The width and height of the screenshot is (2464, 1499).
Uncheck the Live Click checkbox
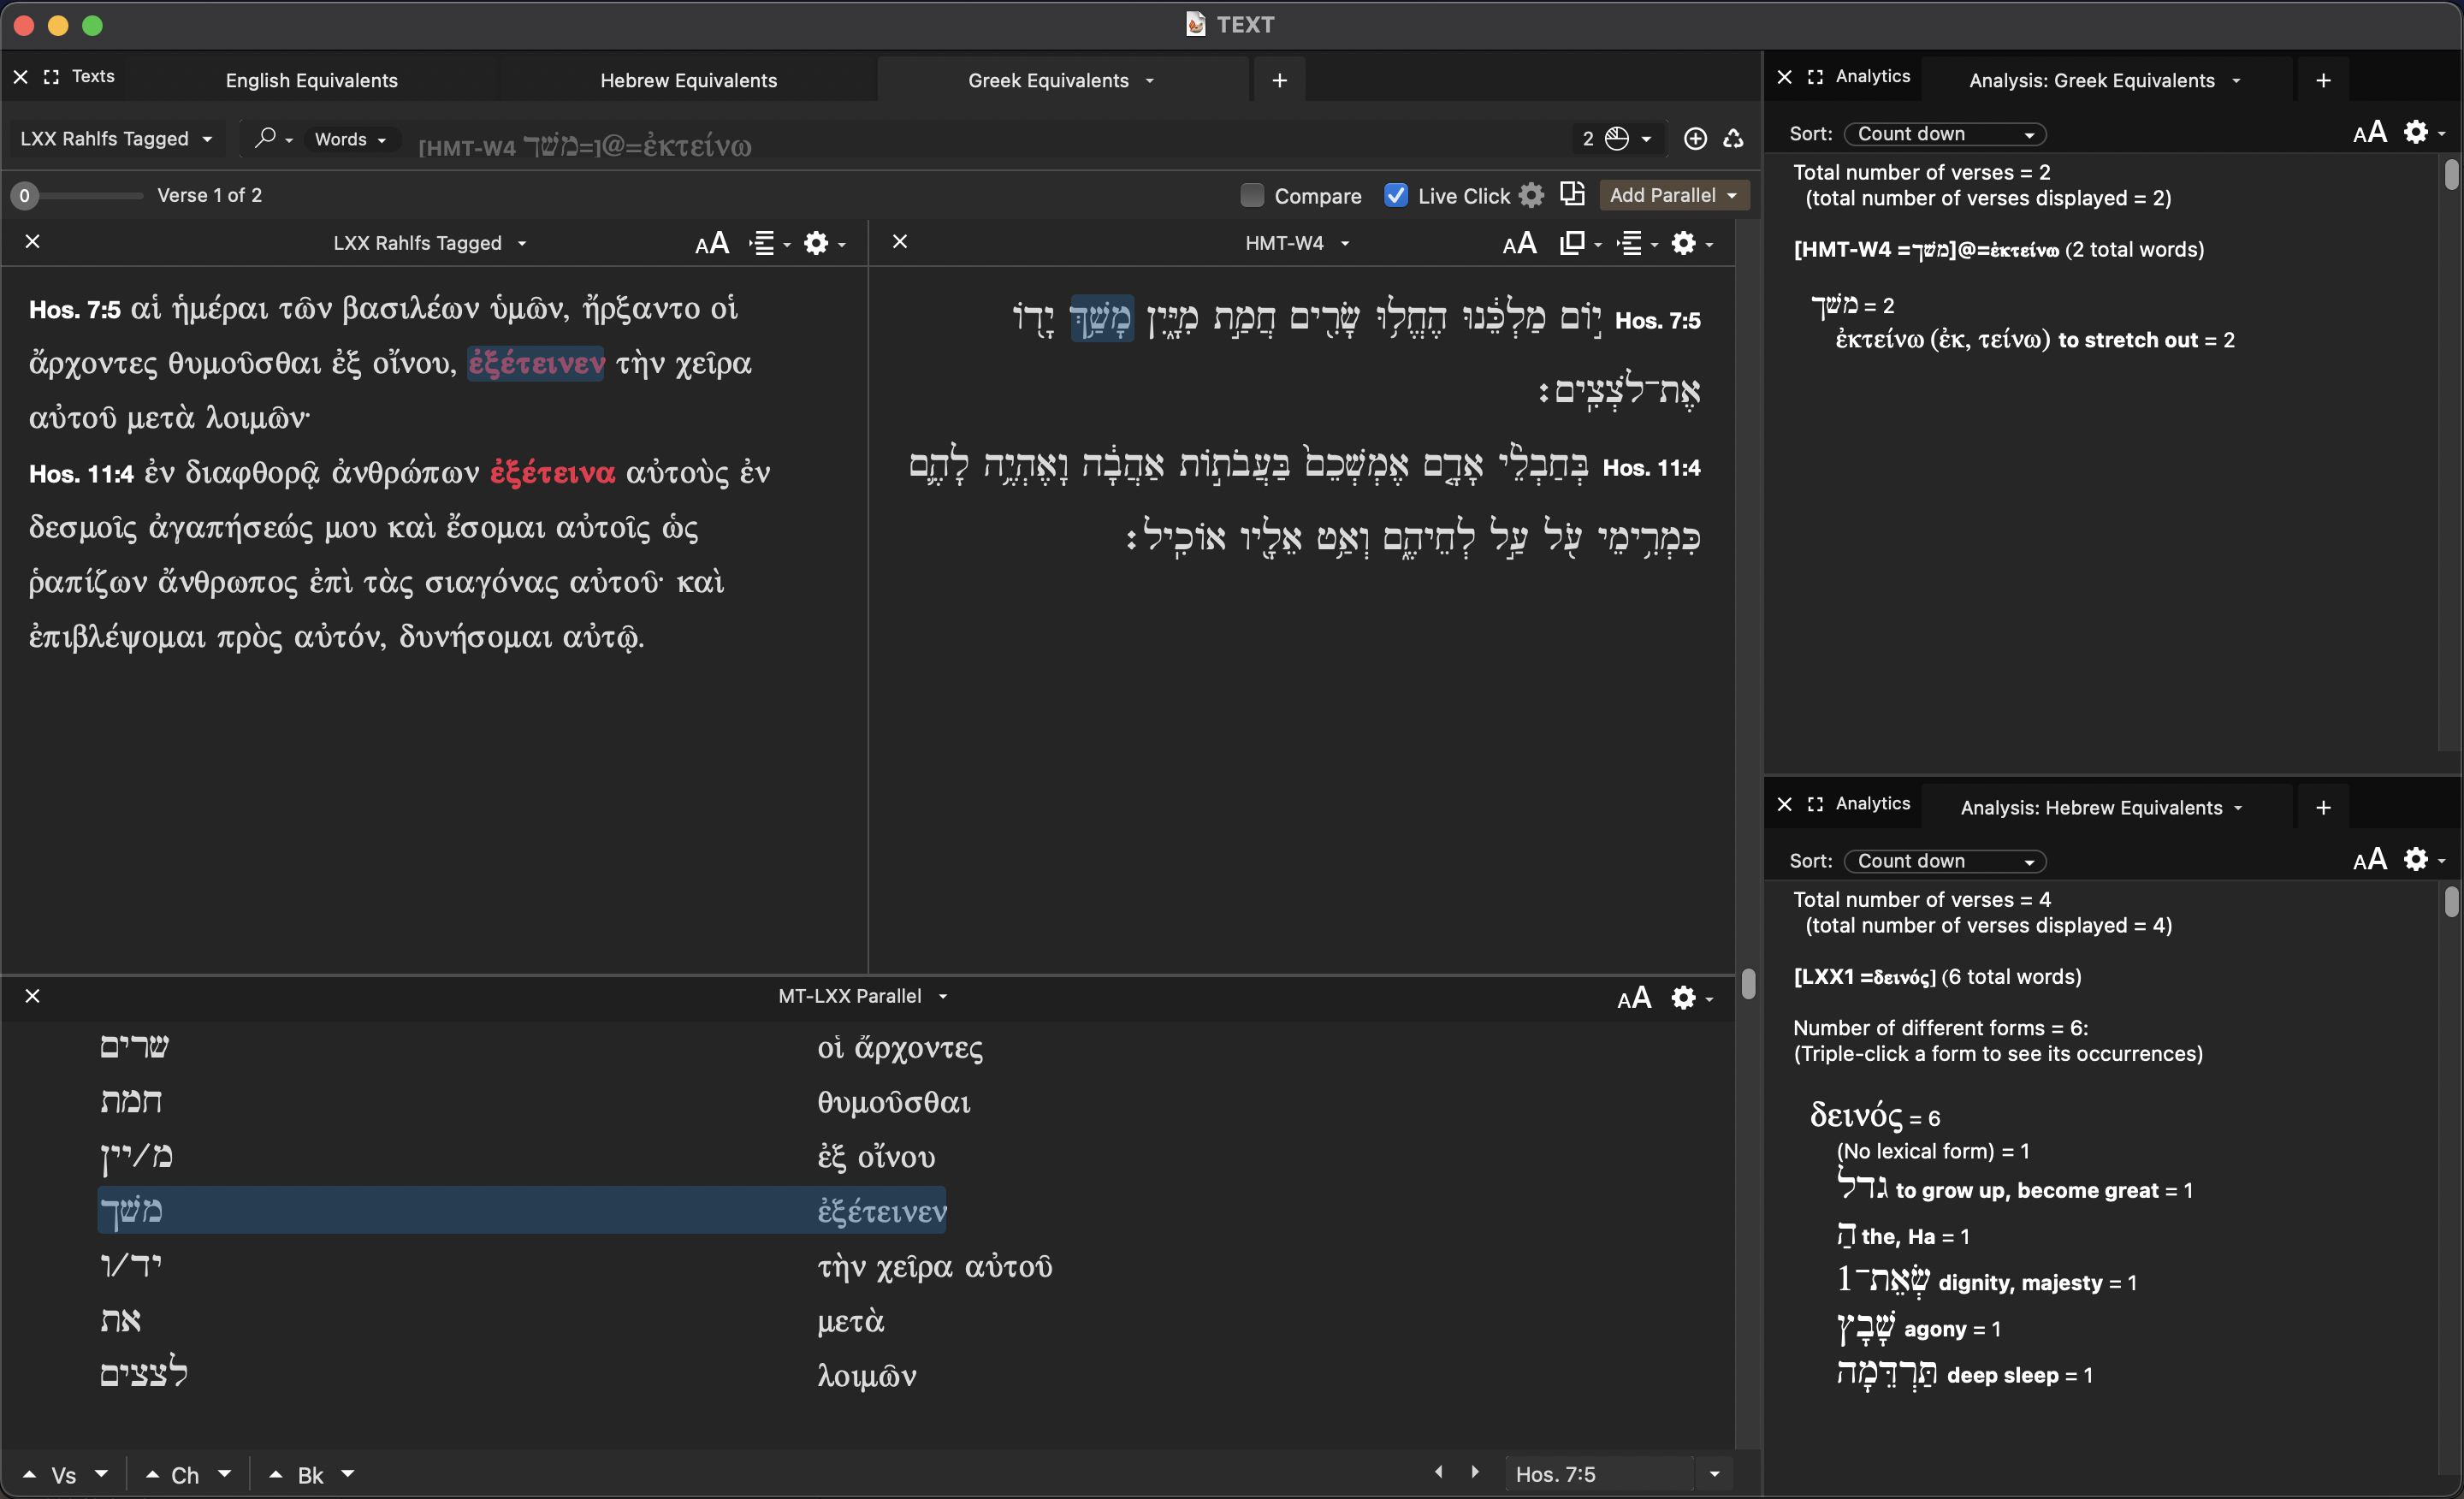click(x=1396, y=195)
